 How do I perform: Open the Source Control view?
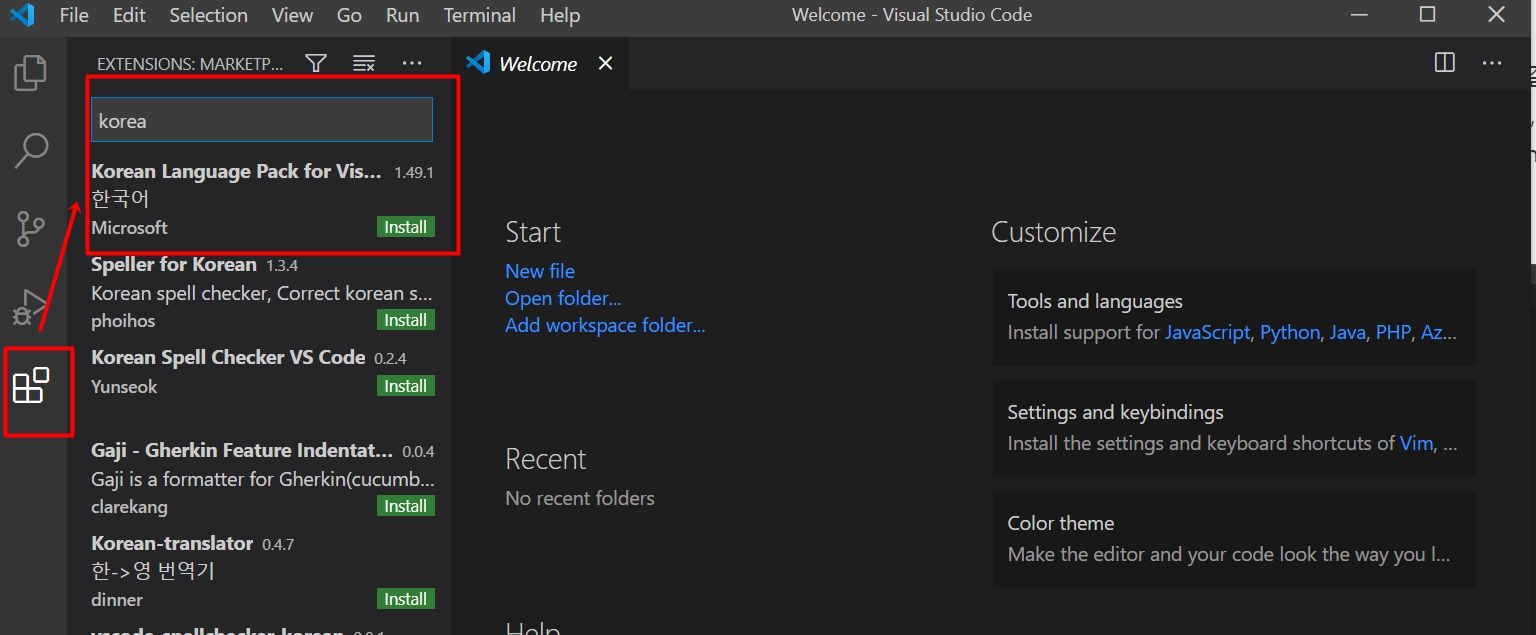coord(31,229)
